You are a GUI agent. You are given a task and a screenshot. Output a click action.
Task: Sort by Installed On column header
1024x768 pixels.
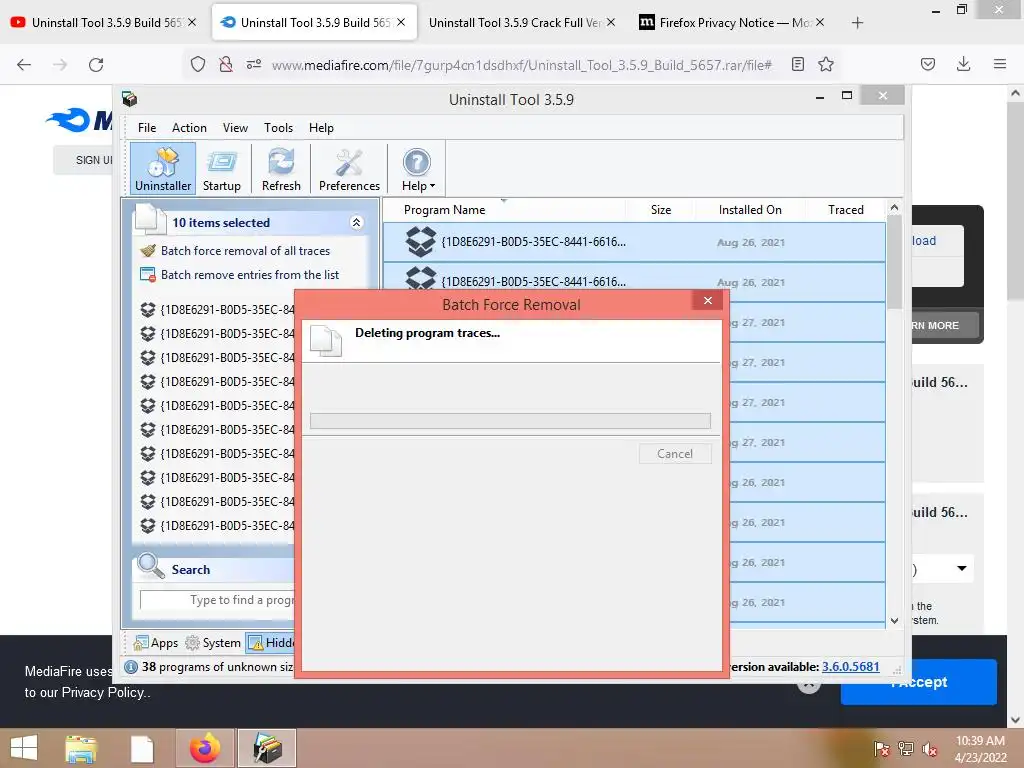750,210
